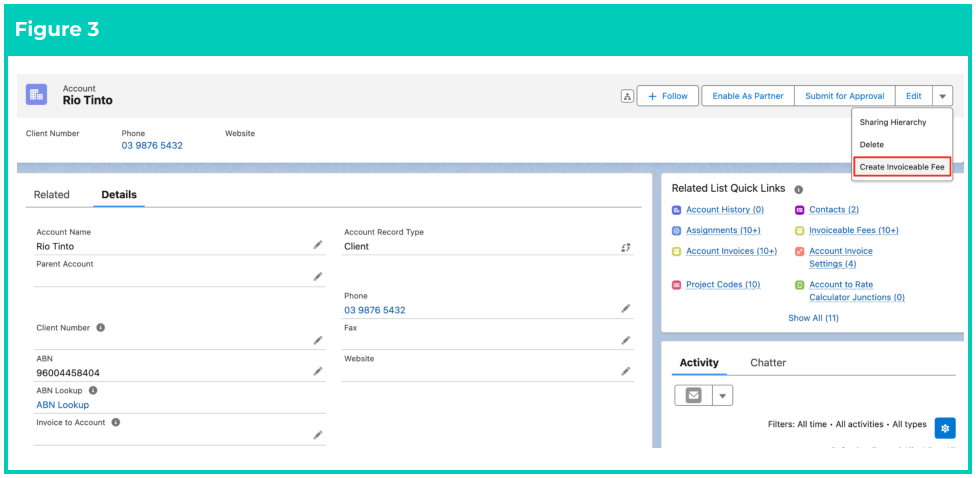Image resolution: width=976 pixels, height=478 pixels.
Task: Select Sharing Hierarchy from the actions menu
Action: [893, 122]
